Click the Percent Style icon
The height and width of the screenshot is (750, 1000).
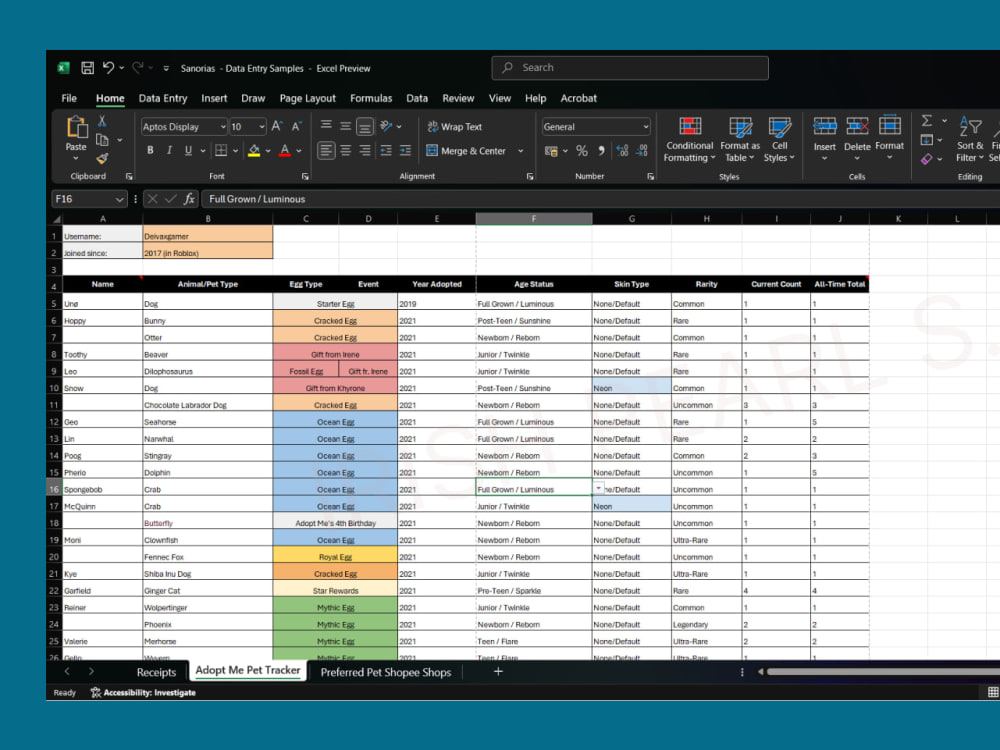tap(582, 151)
